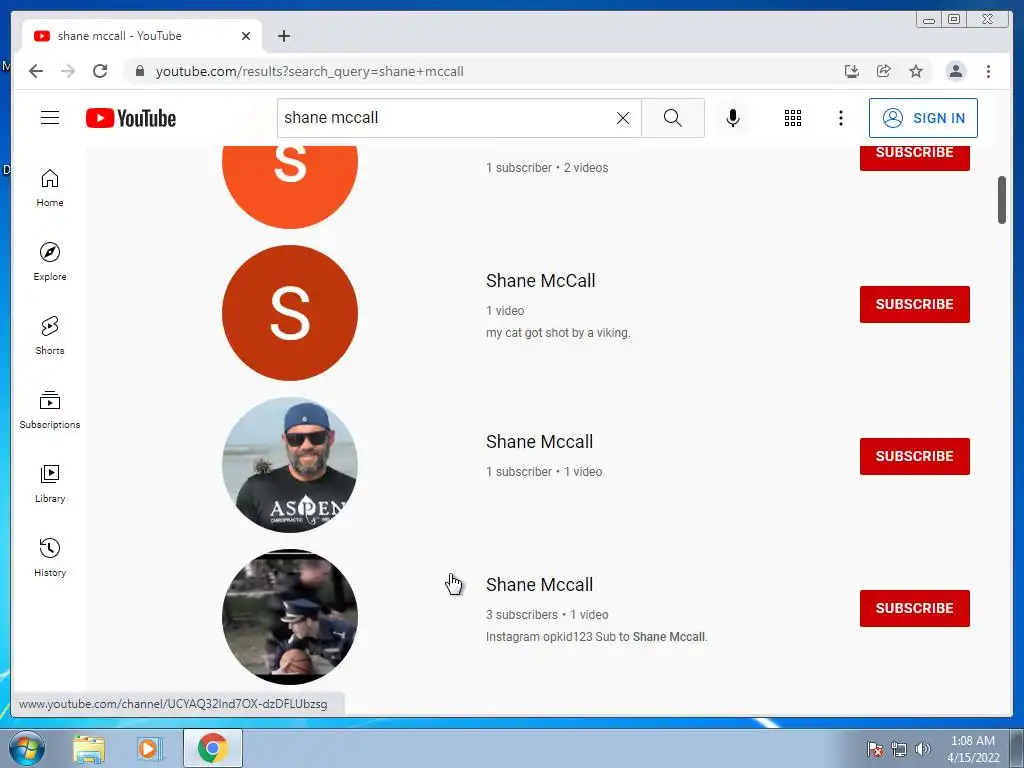This screenshot has width=1024, height=768.
Task: Click 'my cat got shot by a viking.' text
Action: click(558, 333)
